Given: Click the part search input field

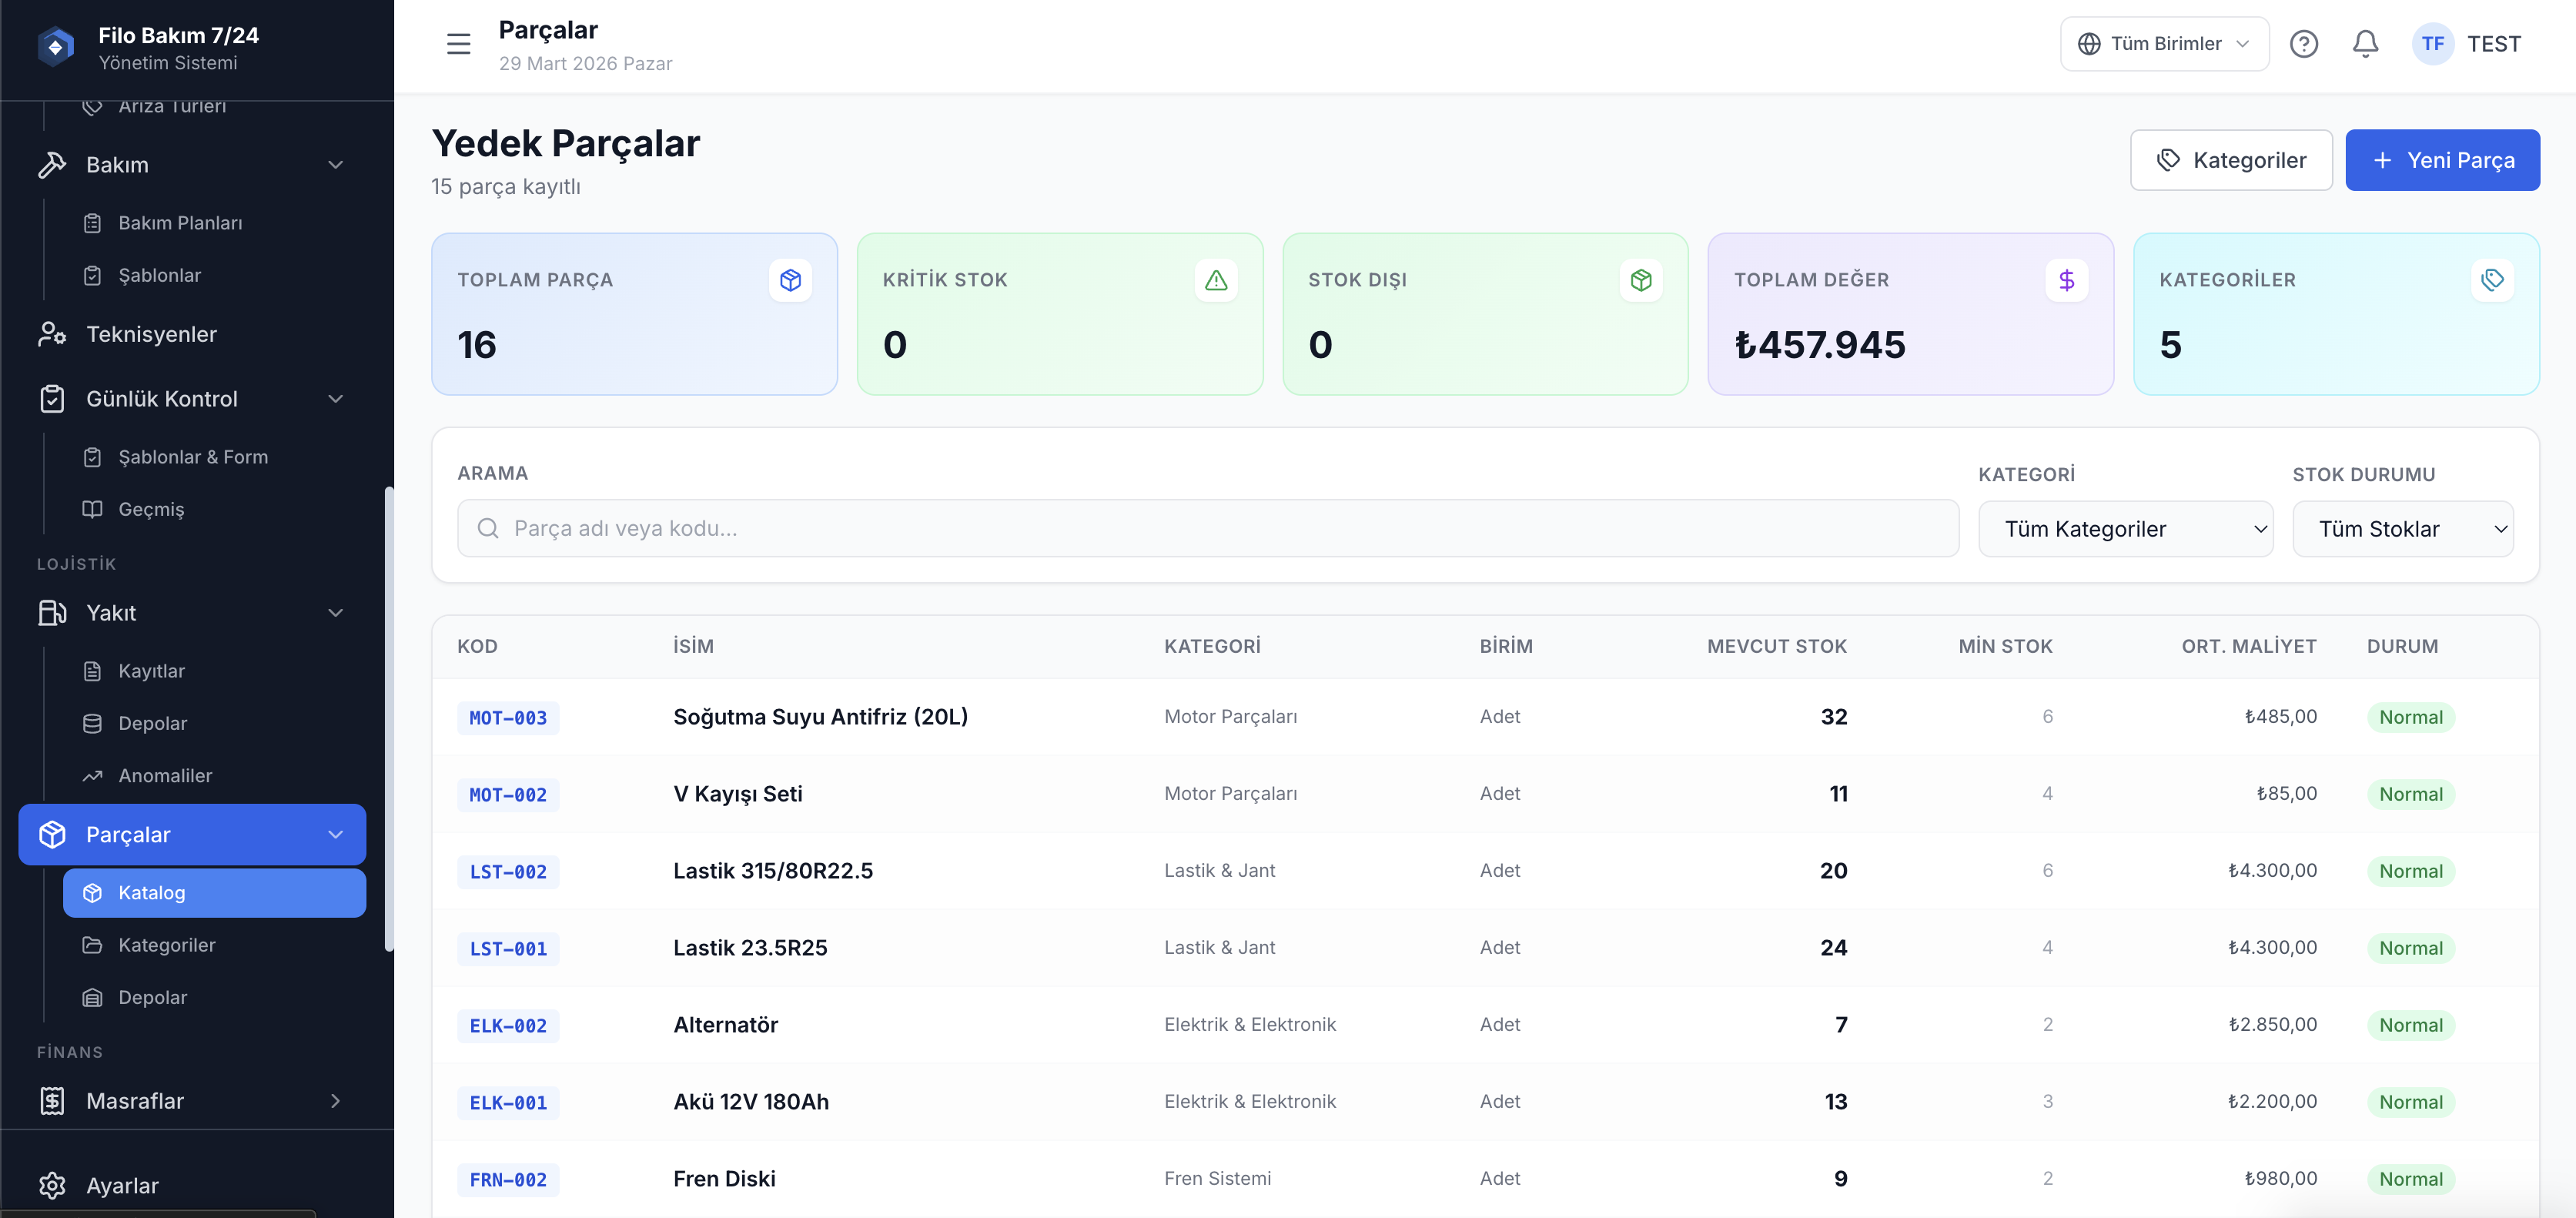Looking at the screenshot, I should 1207,529.
